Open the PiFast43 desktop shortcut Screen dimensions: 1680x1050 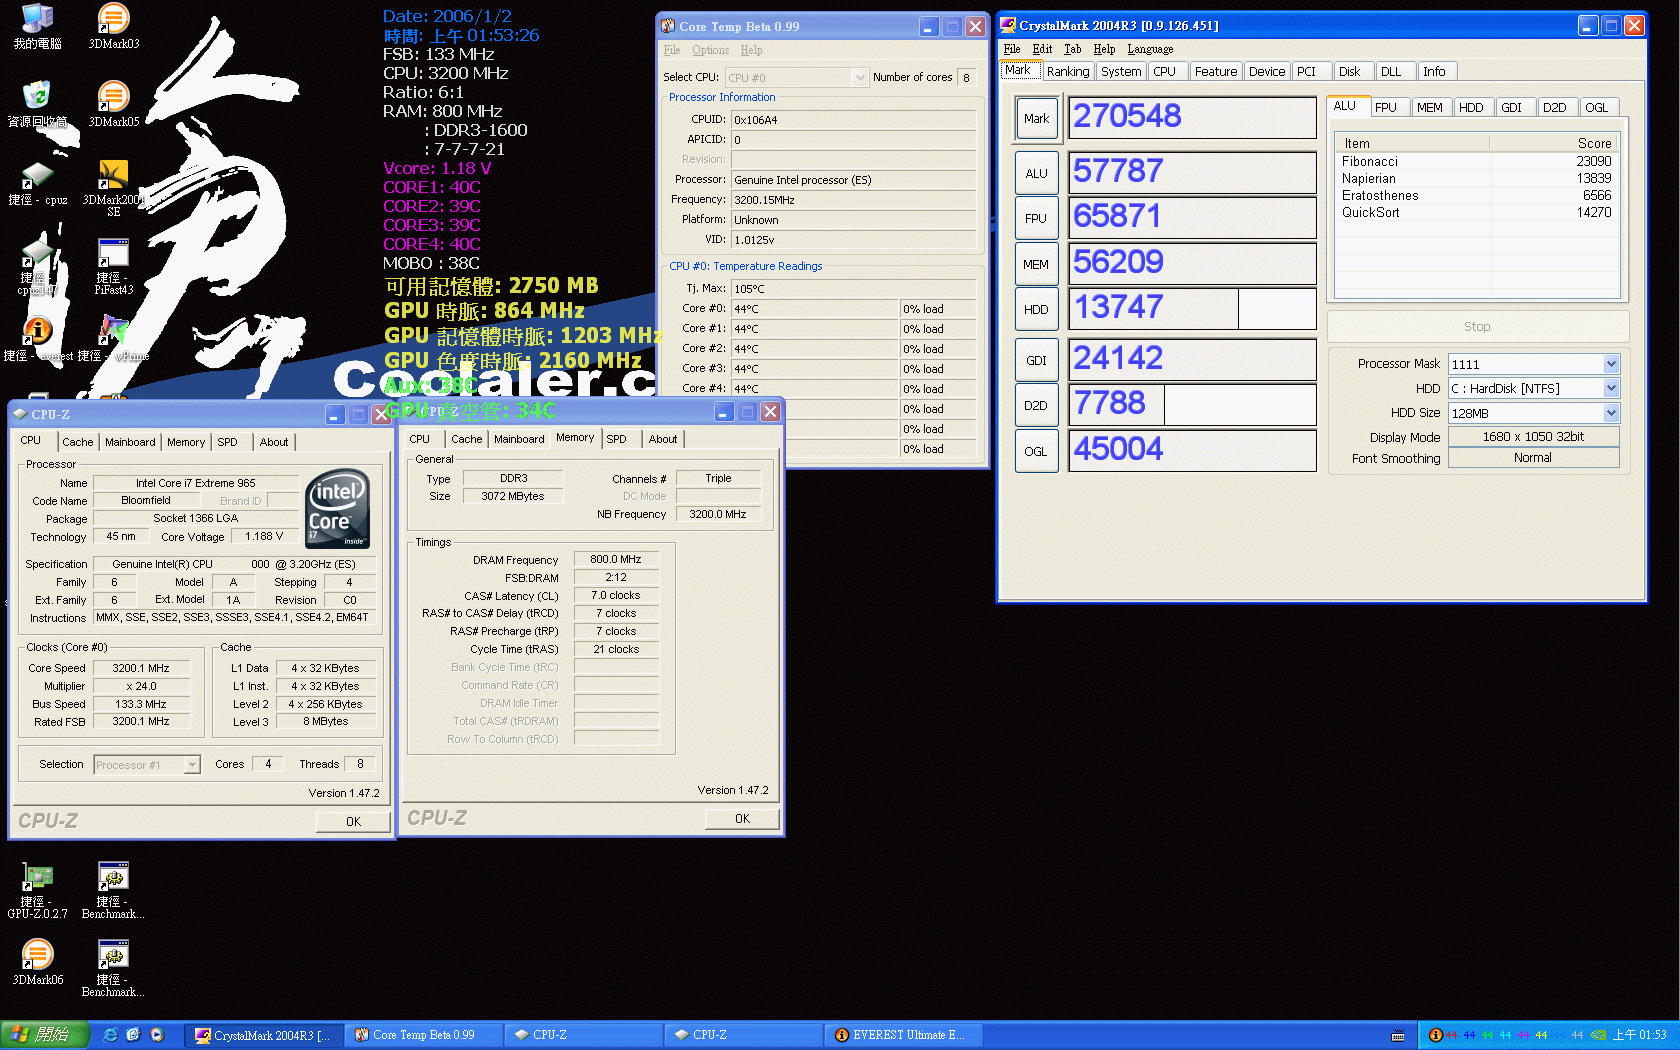pos(113,266)
